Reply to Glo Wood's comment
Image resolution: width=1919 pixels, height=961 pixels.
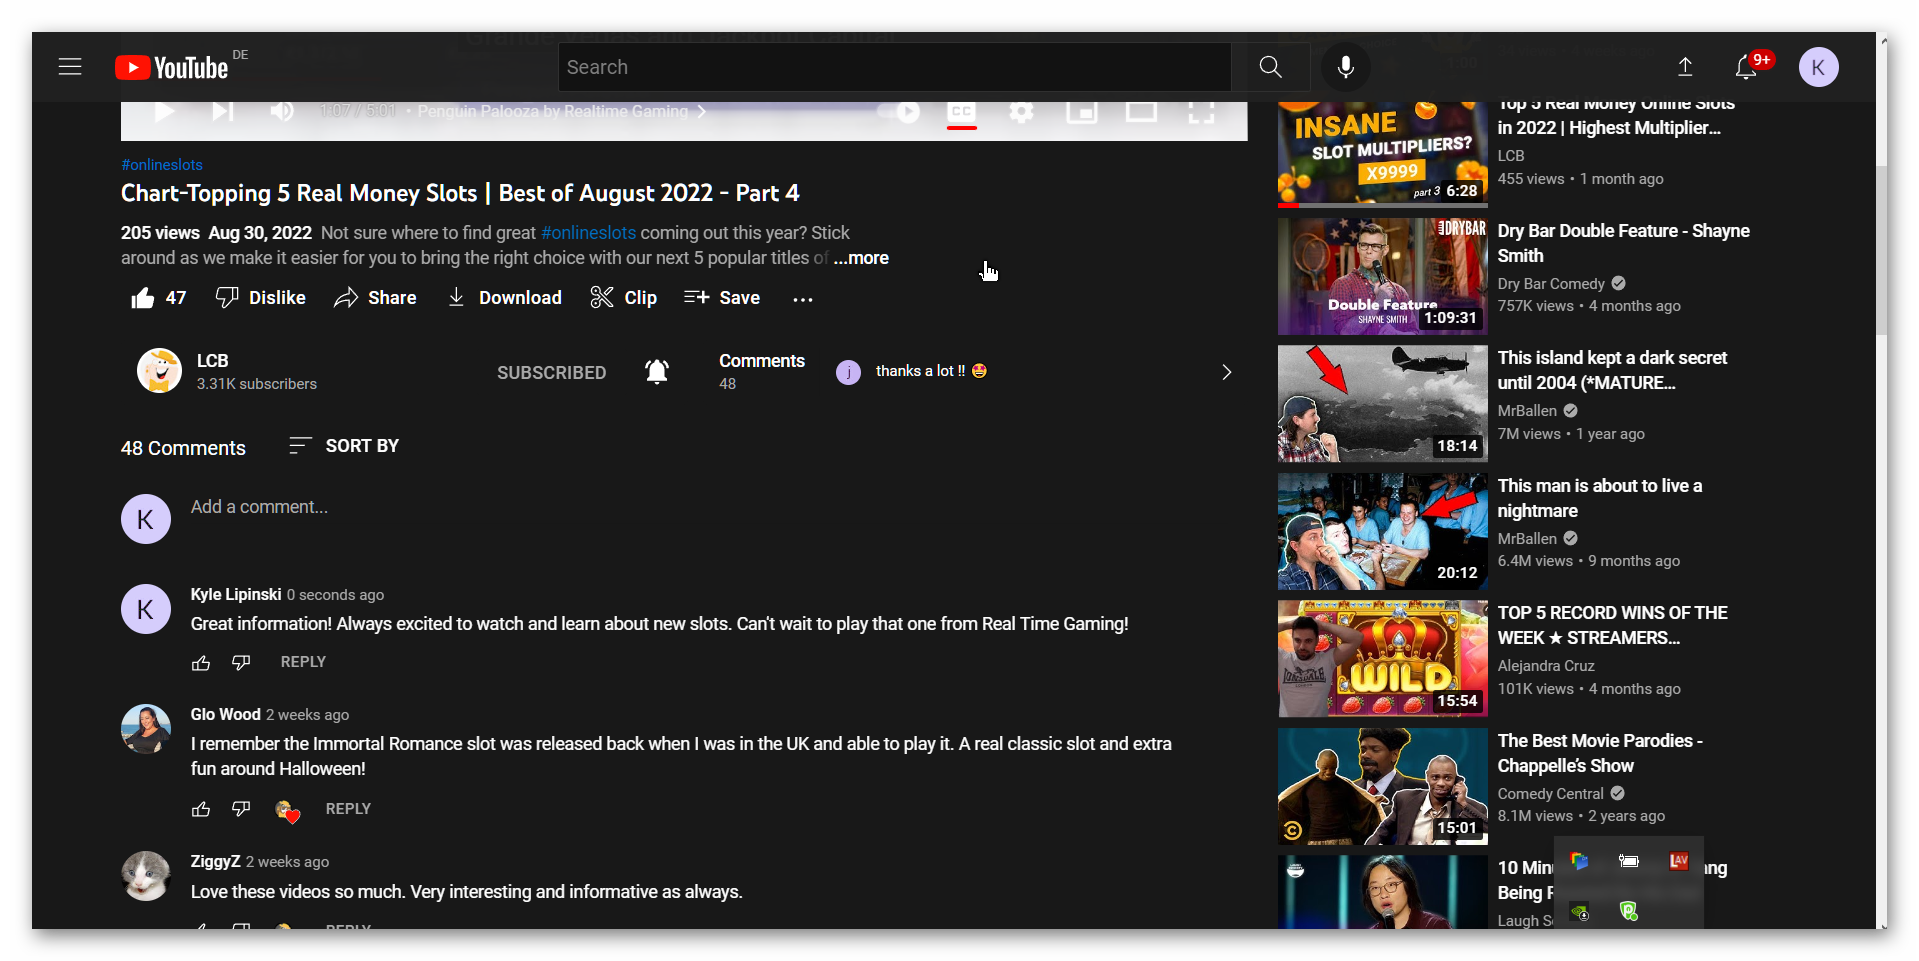coord(348,809)
